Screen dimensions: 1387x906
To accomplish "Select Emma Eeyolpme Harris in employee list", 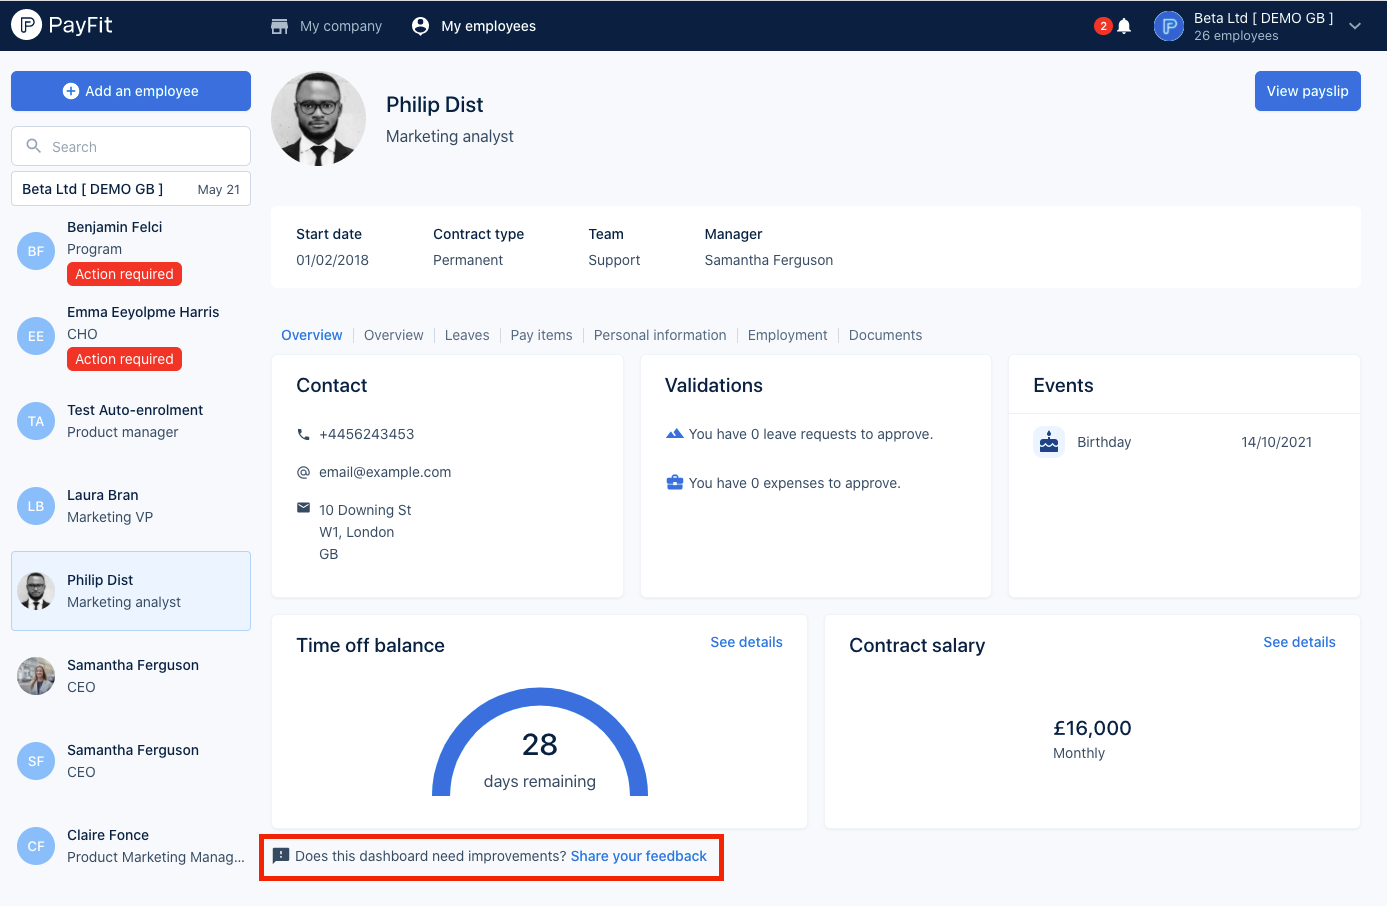I will point(131,335).
